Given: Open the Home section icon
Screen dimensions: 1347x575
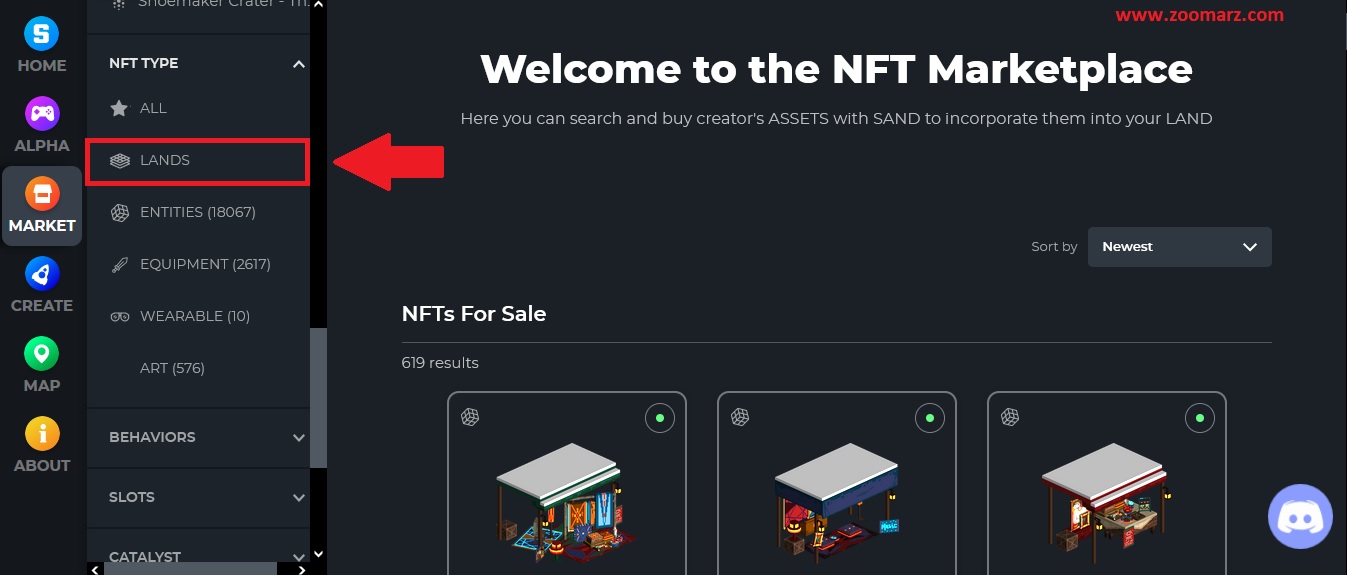Looking at the screenshot, I should [x=42, y=34].
